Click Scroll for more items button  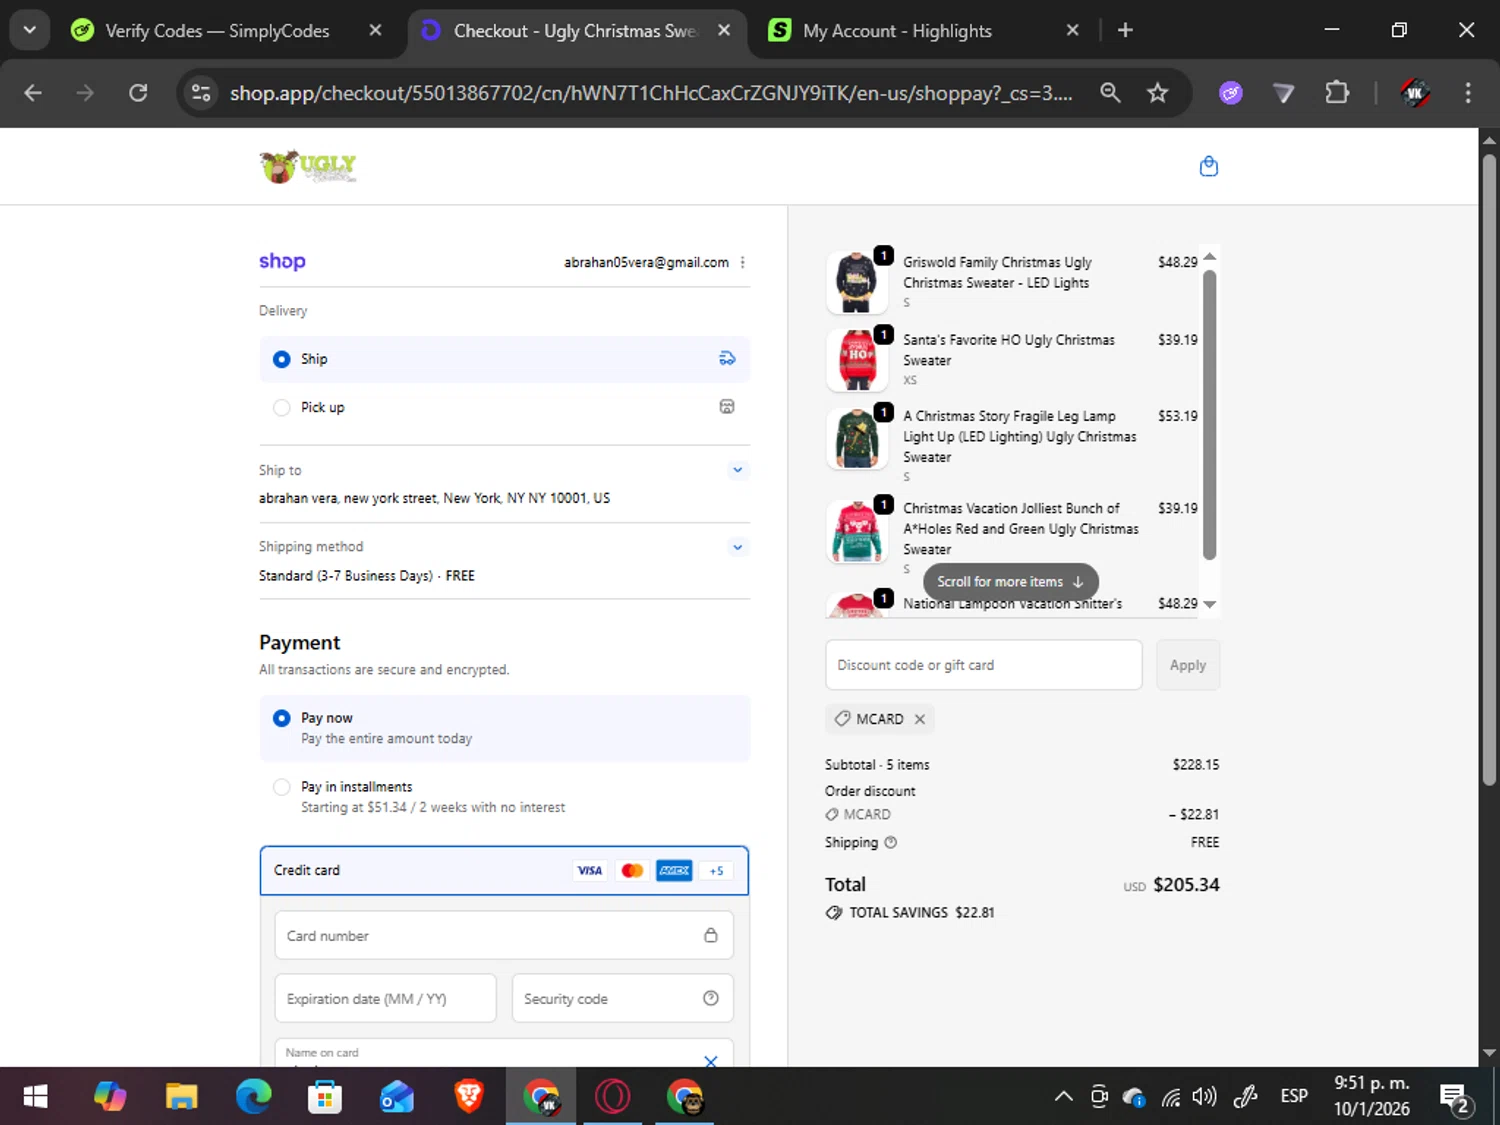click(x=1010, y=582)
